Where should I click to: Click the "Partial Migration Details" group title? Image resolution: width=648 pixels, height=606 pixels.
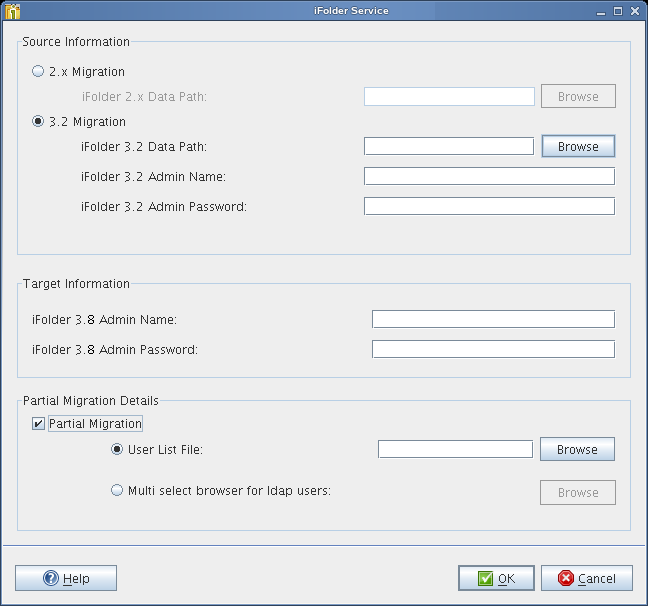[x=91, y=401]
